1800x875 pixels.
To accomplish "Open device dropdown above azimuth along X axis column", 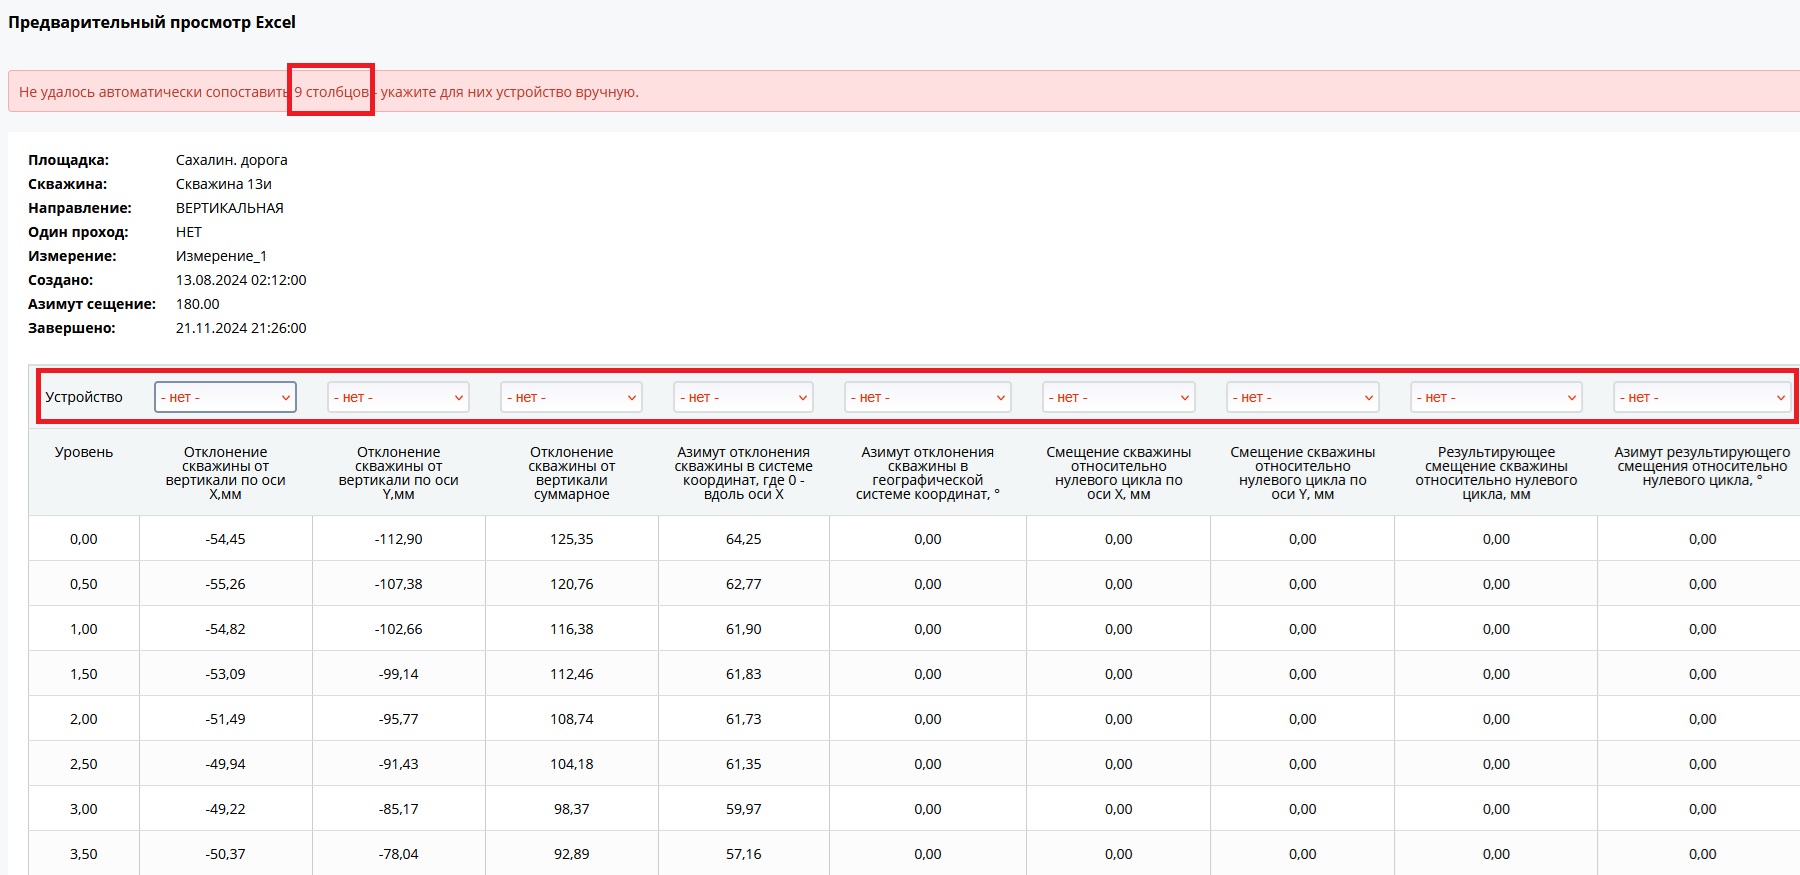I will pos(743,398).
